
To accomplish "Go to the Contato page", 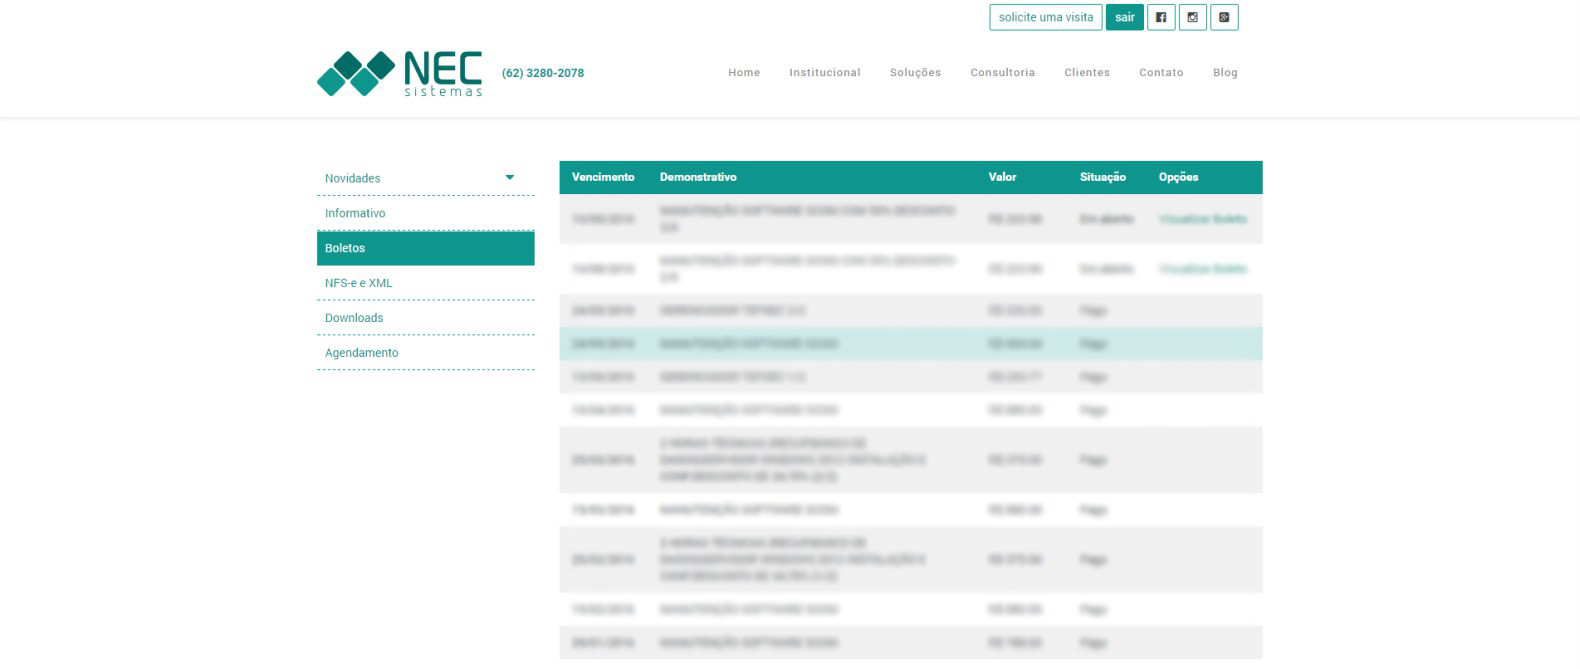I will pyautogui.click(x=1161, y=72).
